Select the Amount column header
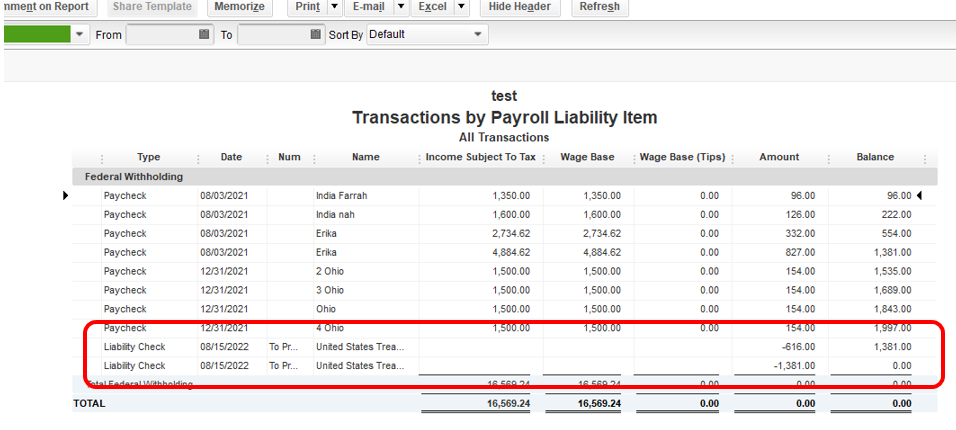This screenshot has width=956, height=430. point(779,157)
